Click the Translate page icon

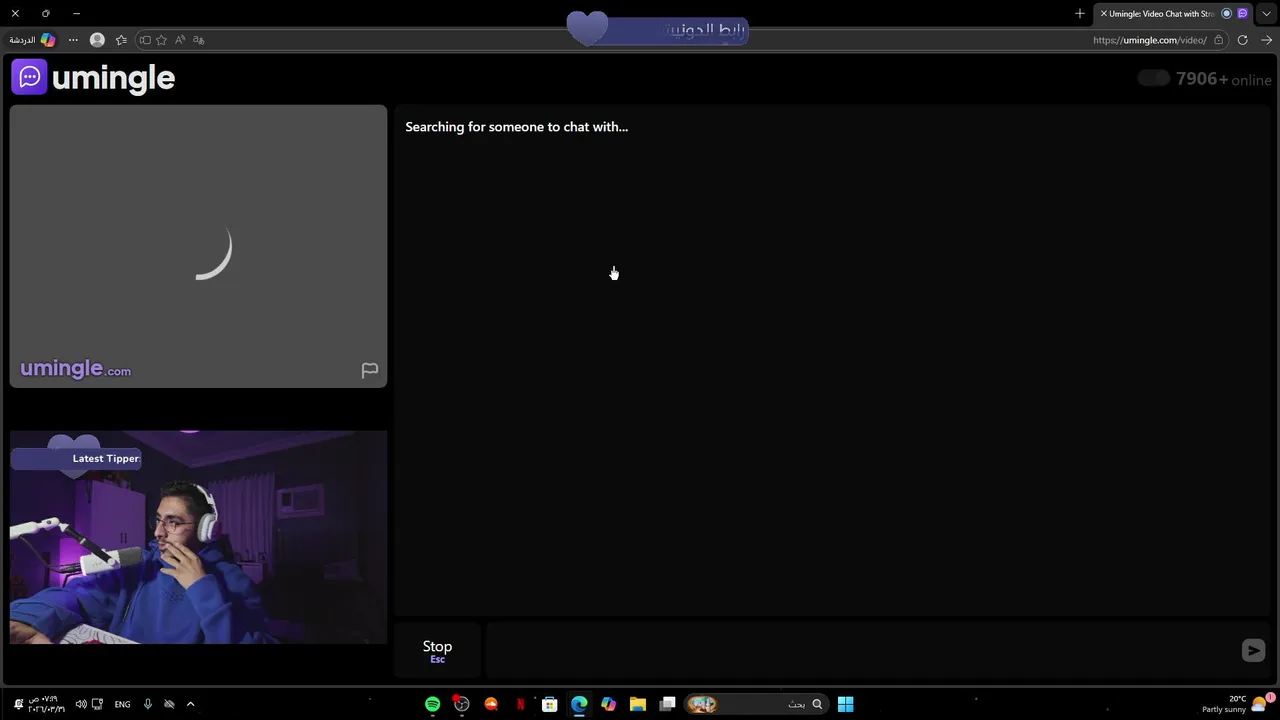(198, 40)
